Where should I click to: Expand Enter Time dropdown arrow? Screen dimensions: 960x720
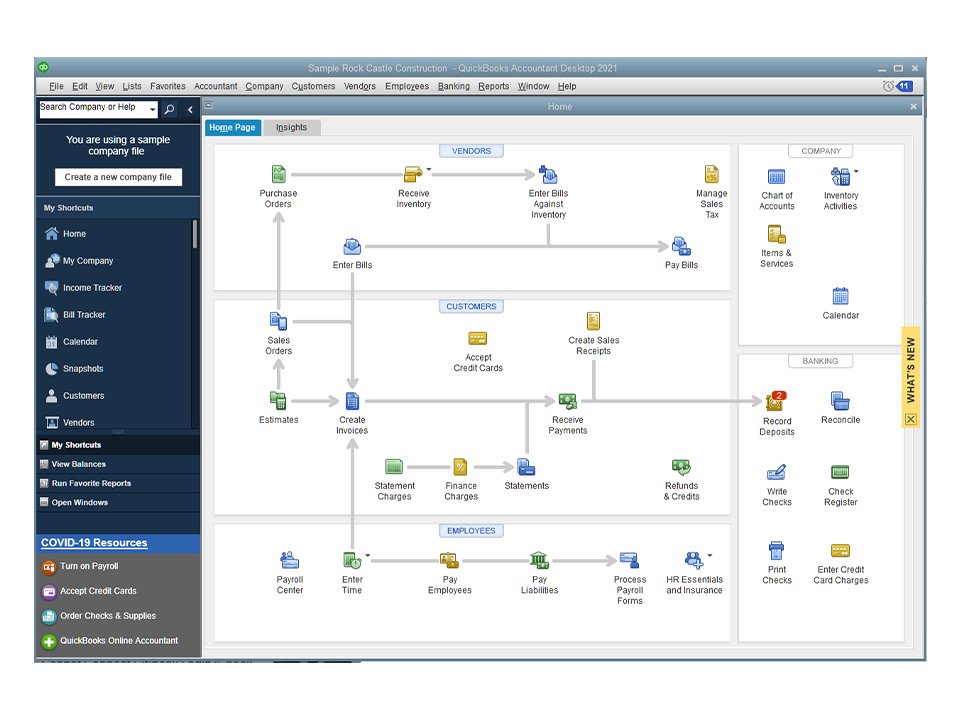[x=368, y=555]
